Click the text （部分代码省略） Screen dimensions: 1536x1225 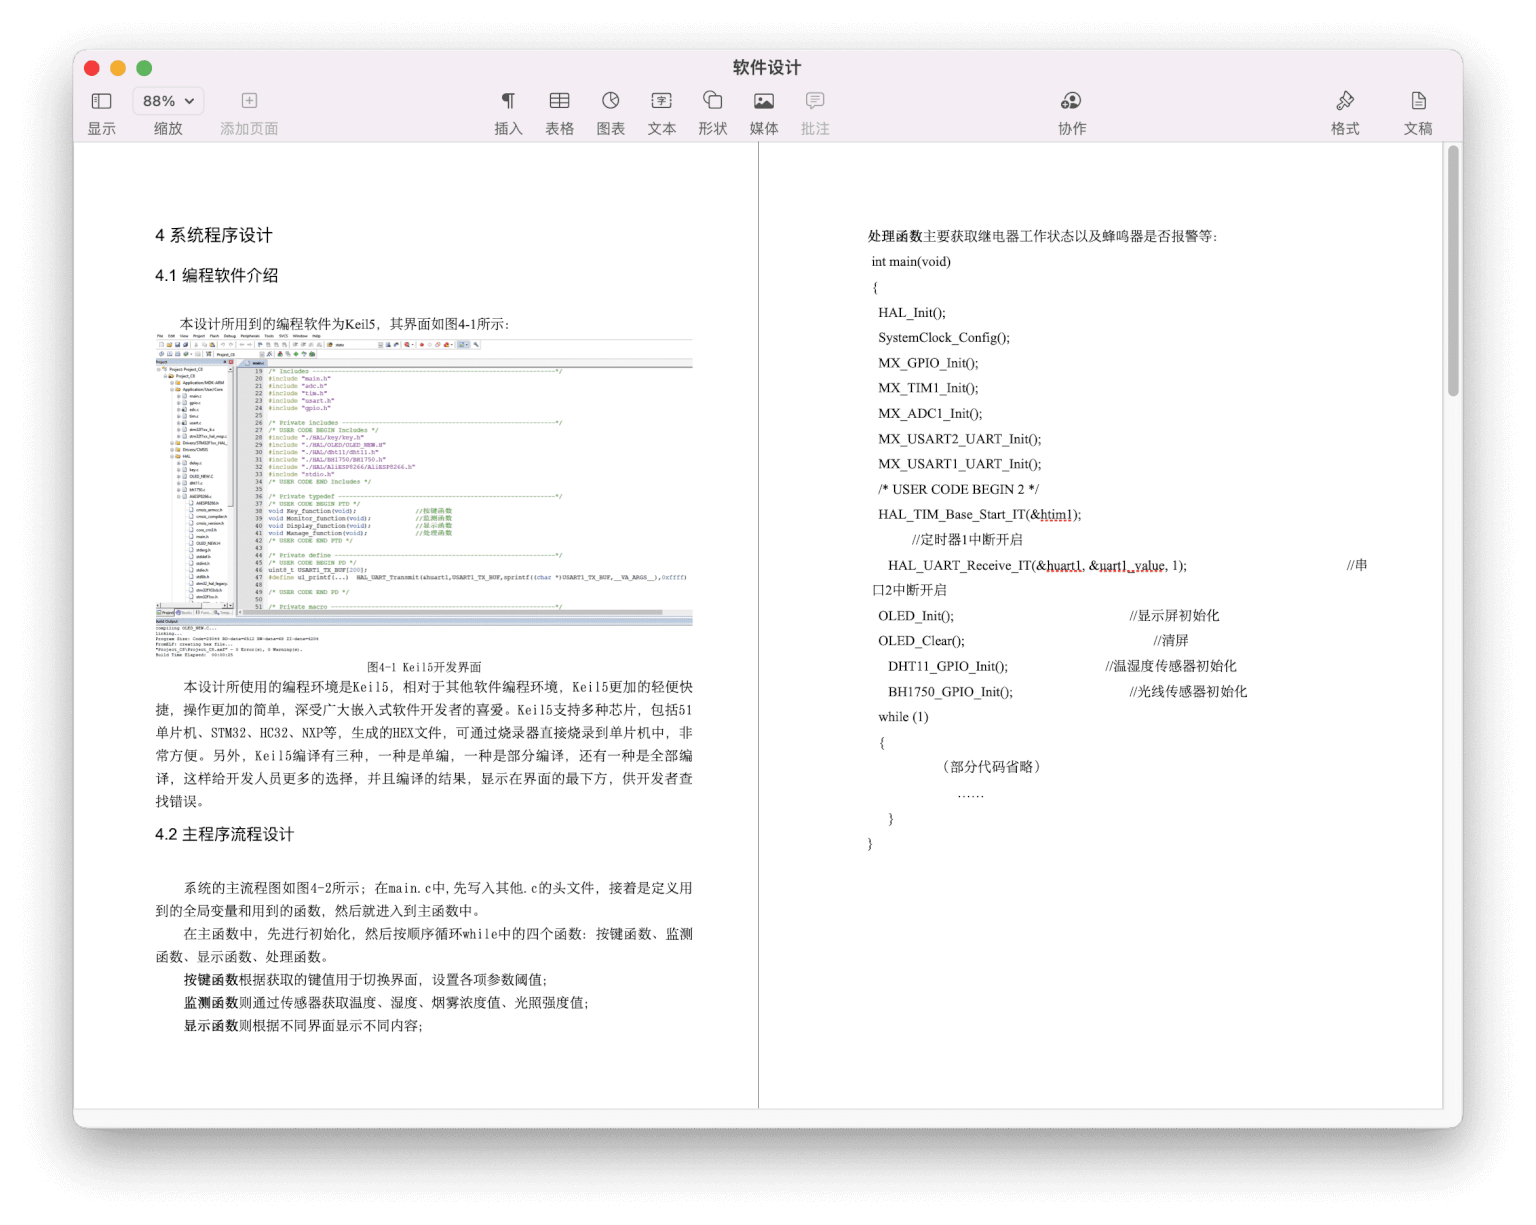991,767
